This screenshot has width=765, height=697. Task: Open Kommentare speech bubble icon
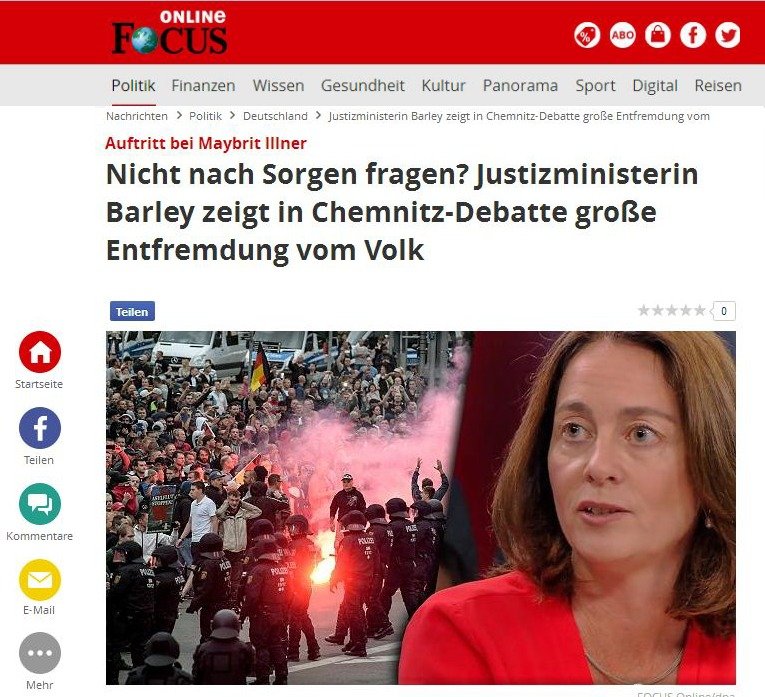point(40,503)
